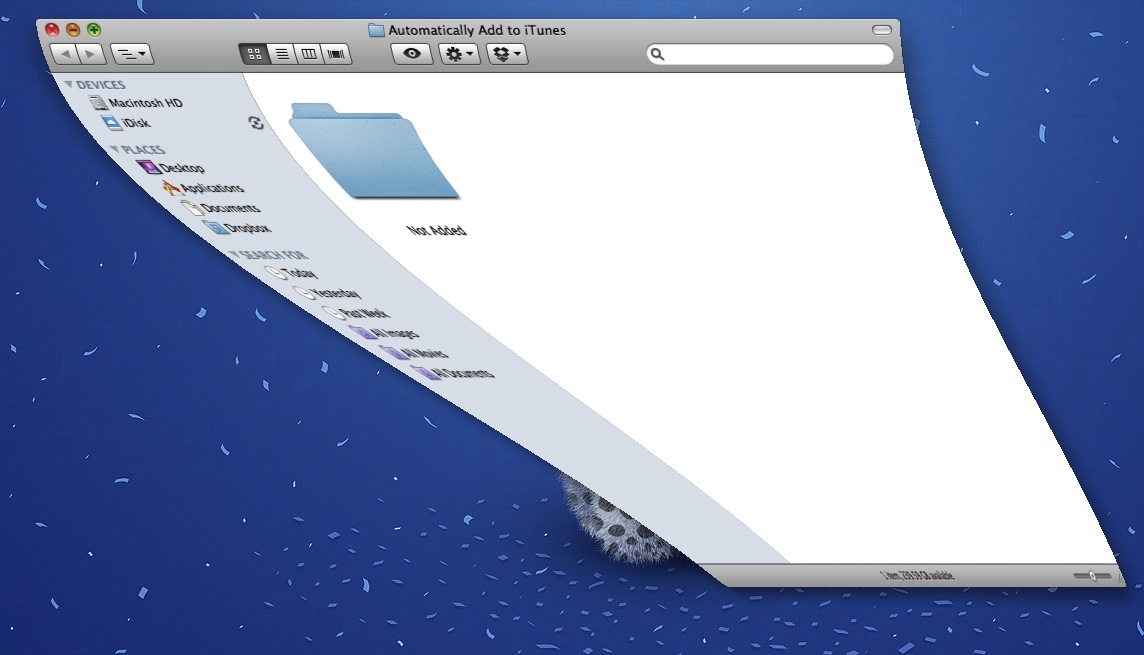Click the folder icon in the title bar
Viewport: 1144px width, 655px height.
376,30
